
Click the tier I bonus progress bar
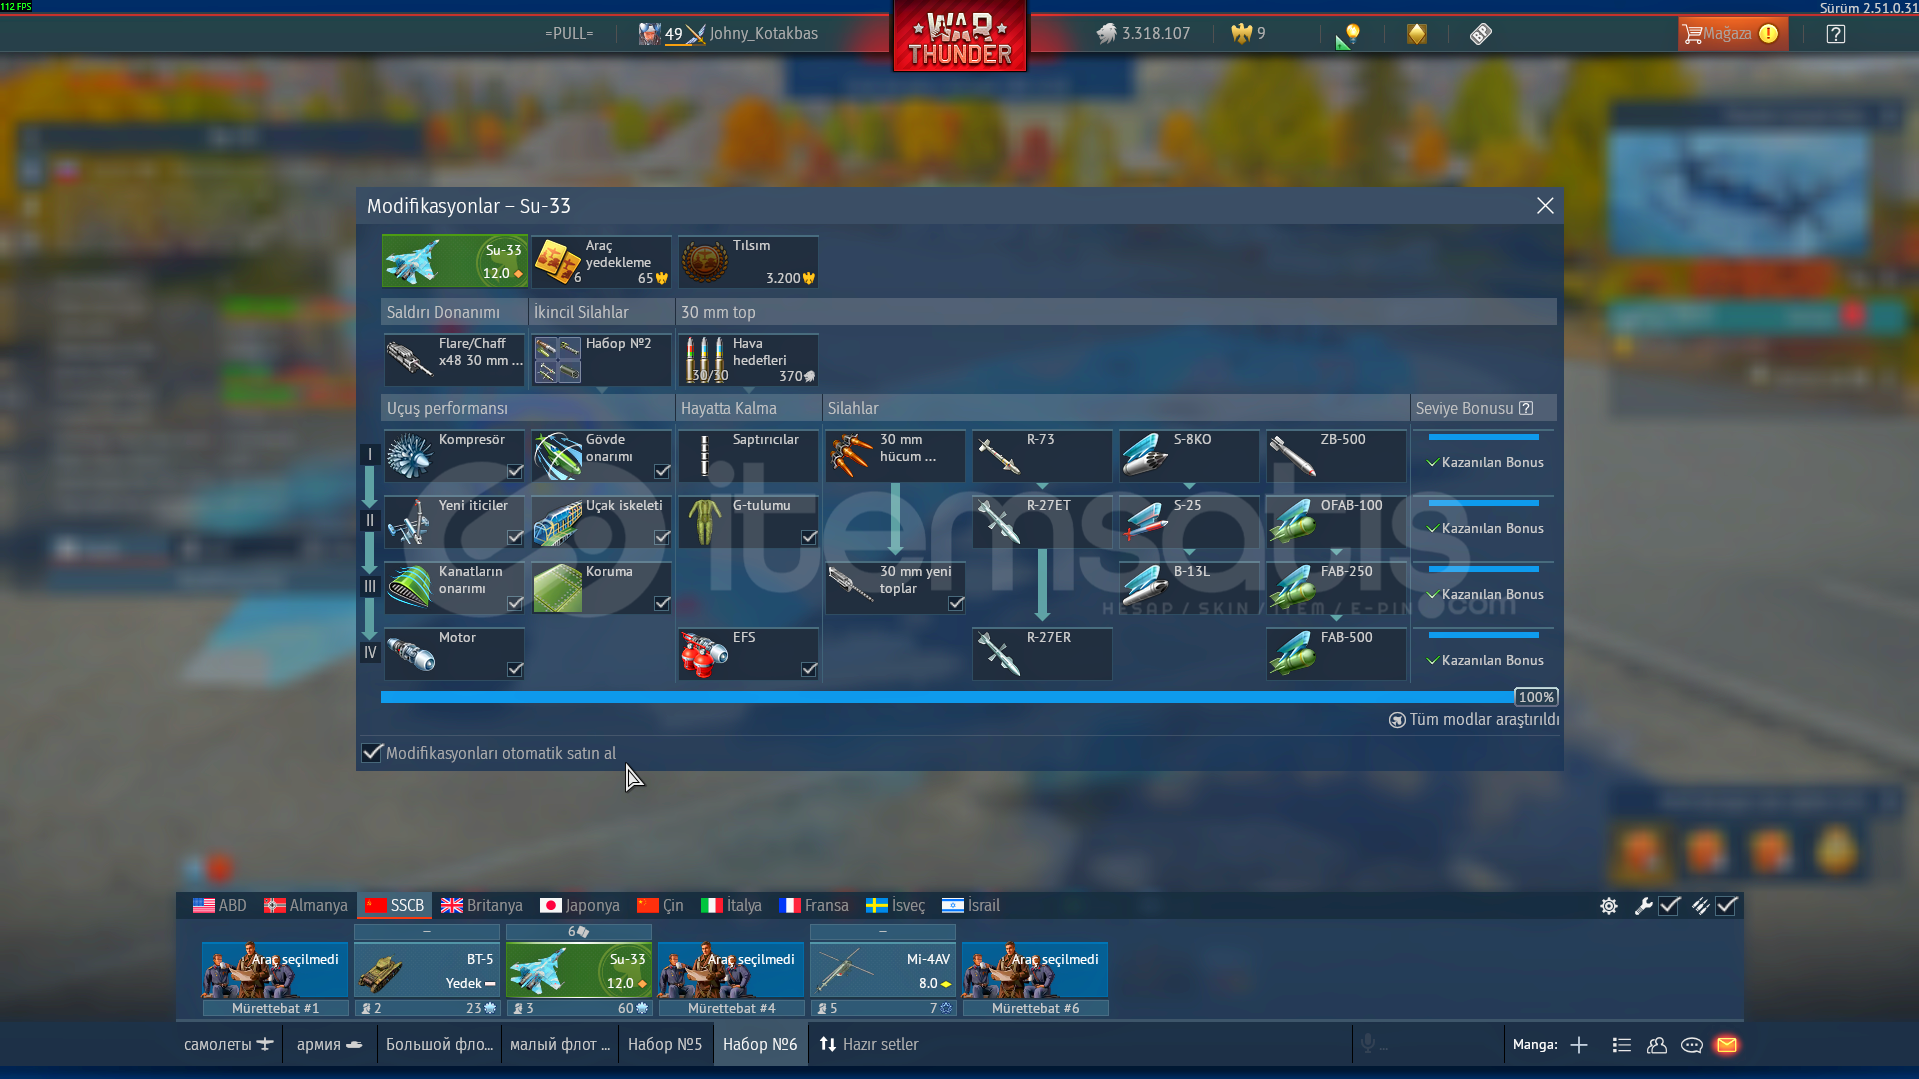[1483, 437]
